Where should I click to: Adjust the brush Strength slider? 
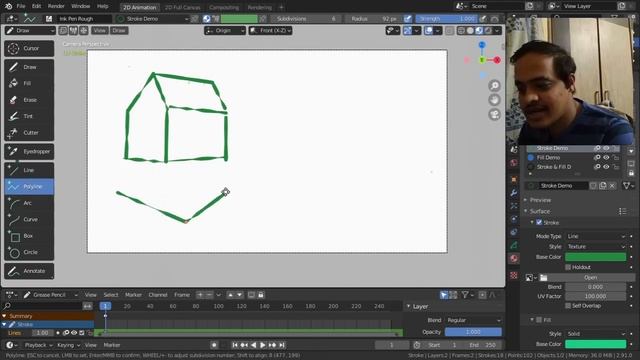(447, 19)
